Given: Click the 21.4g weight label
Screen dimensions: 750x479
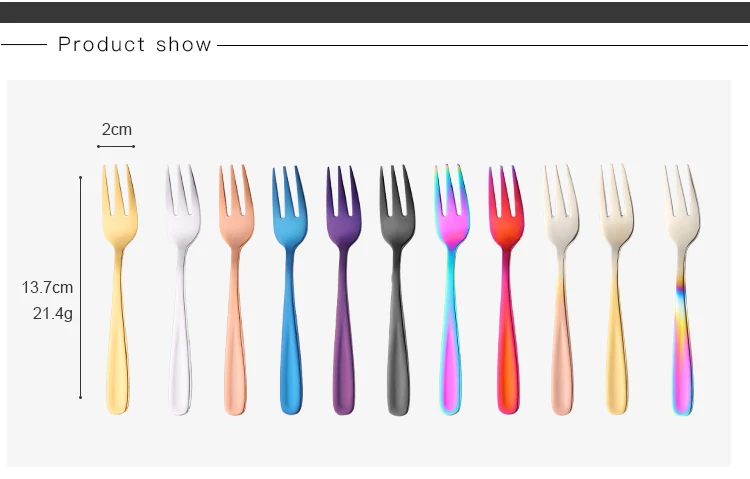Looking at the screenshot, I should (x=53, y=313).
